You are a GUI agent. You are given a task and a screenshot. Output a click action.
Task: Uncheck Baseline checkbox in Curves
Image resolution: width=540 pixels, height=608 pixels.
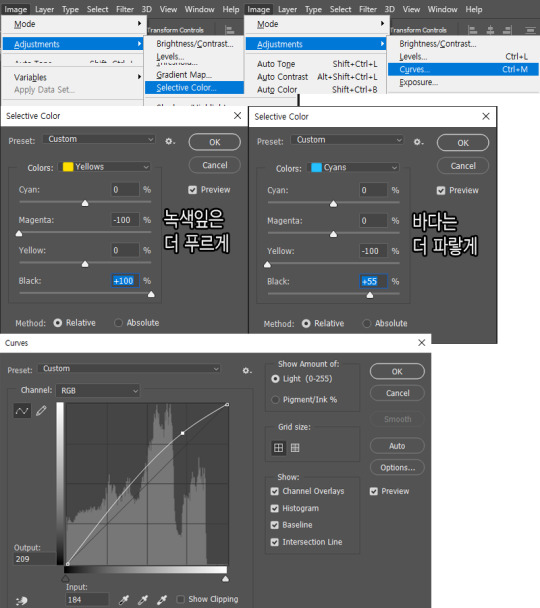(x=274, y=525)
